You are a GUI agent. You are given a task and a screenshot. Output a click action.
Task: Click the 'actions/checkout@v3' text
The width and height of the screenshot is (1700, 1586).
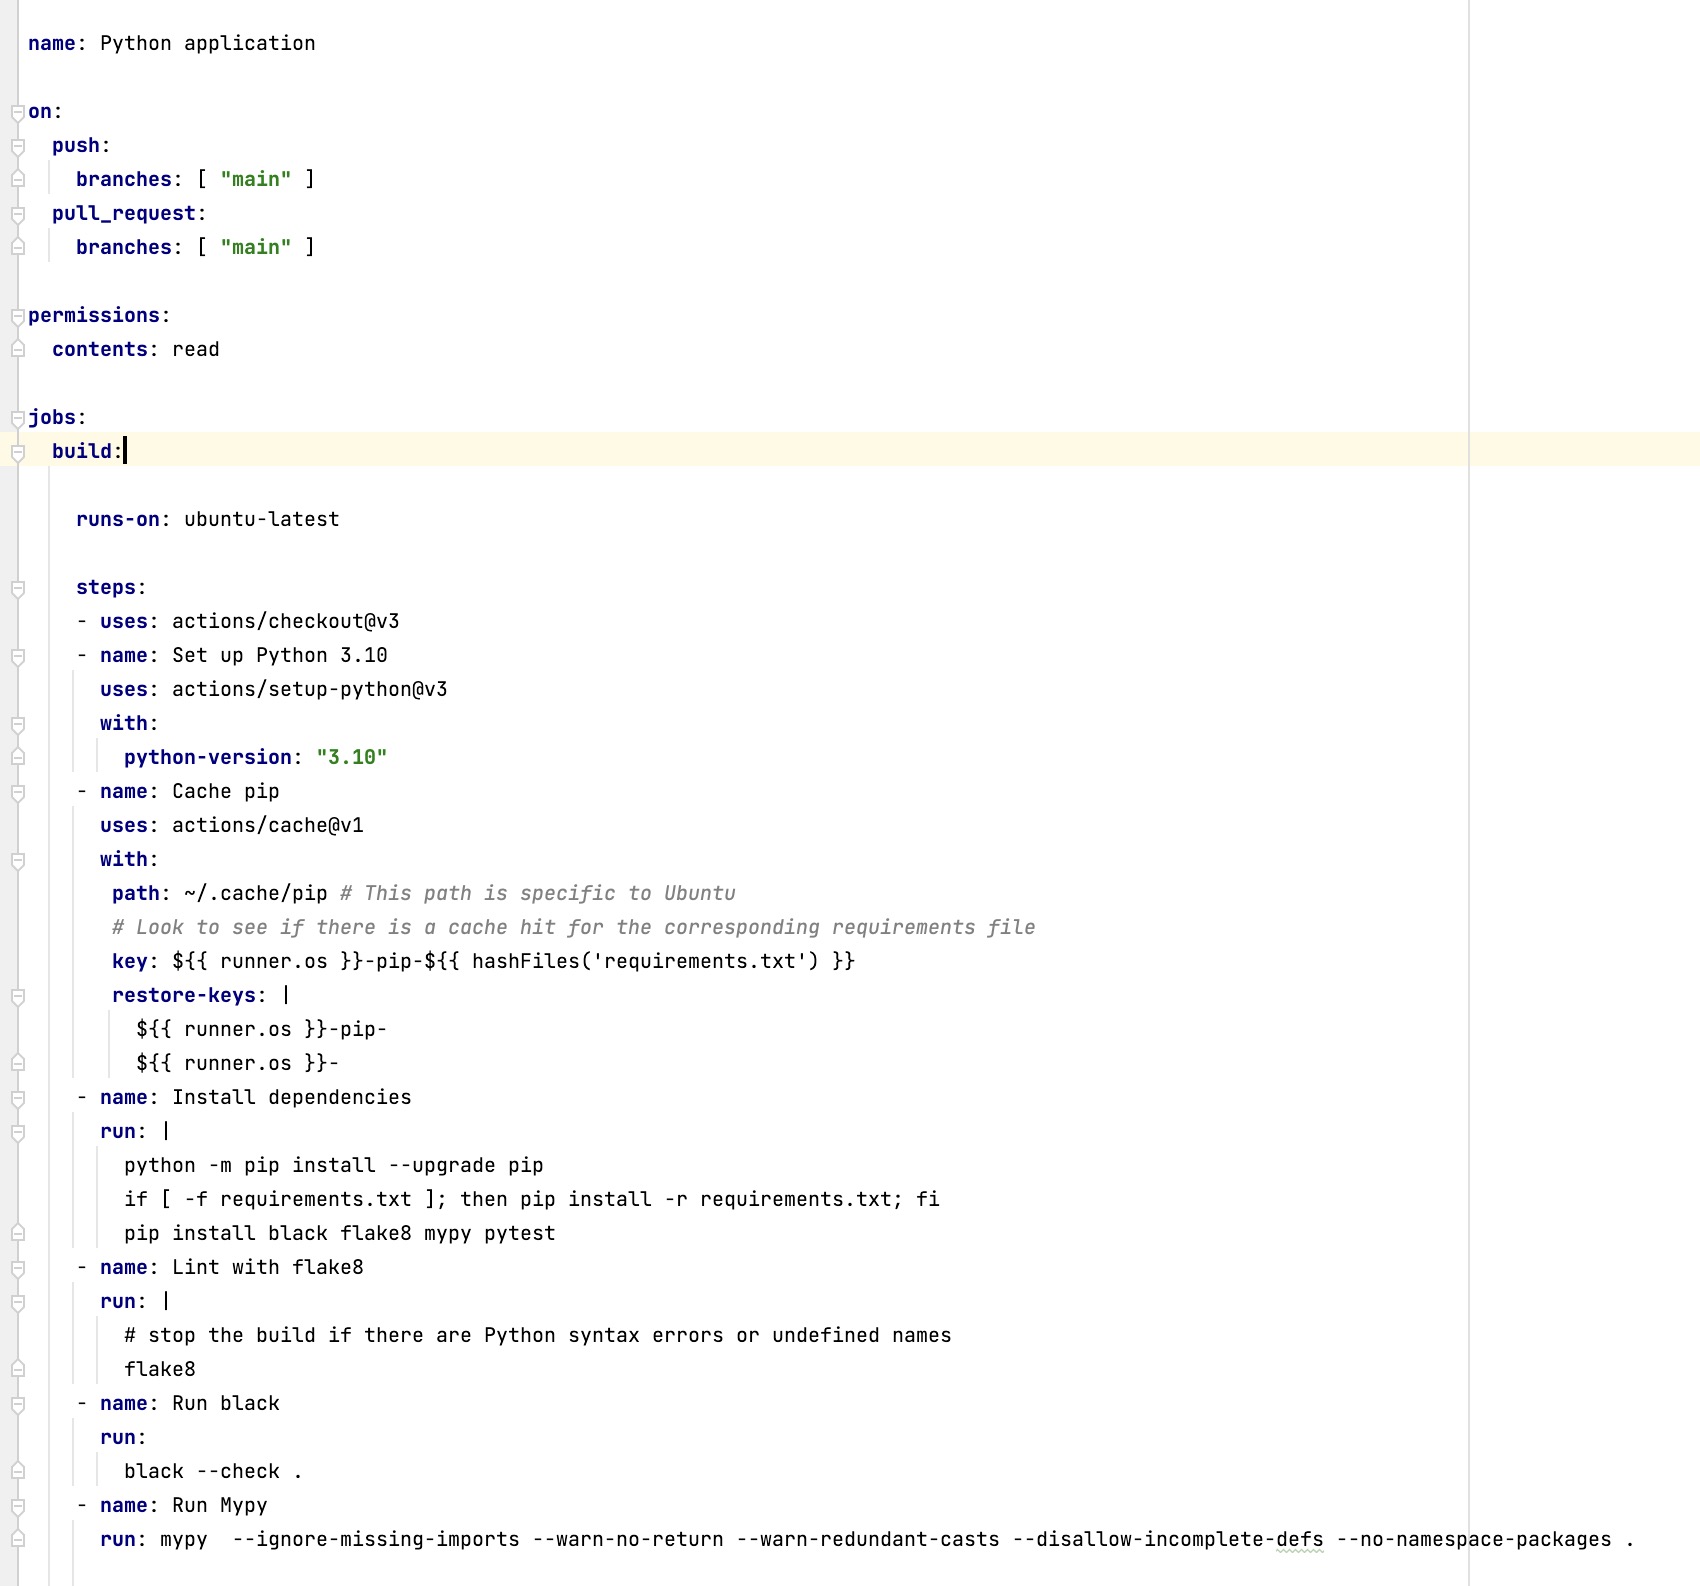[285, 622]
